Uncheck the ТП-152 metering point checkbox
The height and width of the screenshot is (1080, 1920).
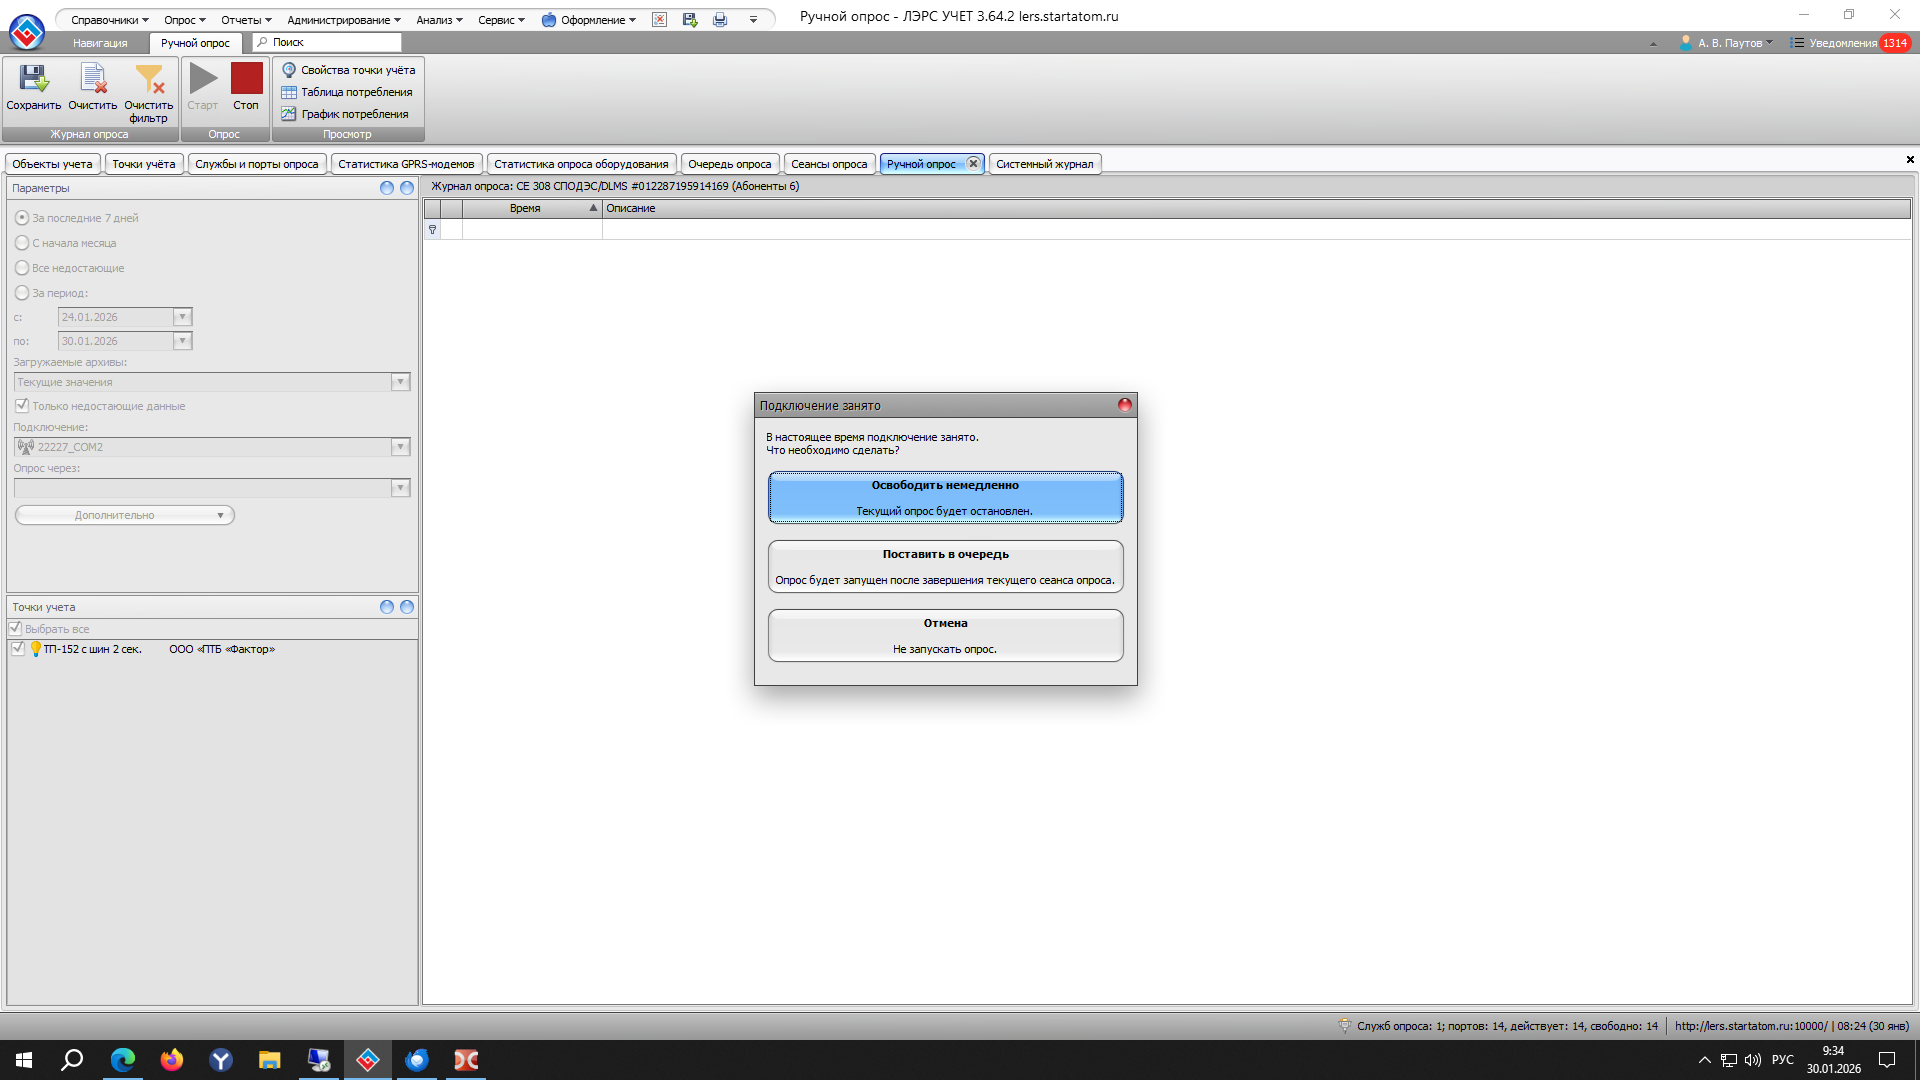[x=18, y=649]
